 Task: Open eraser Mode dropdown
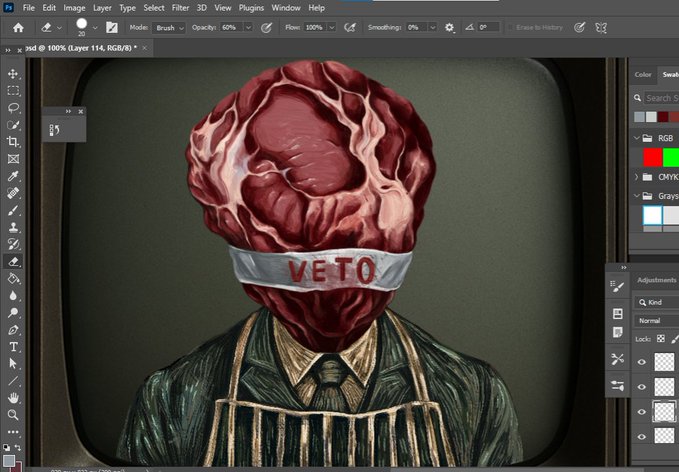(x=169, y=28)
